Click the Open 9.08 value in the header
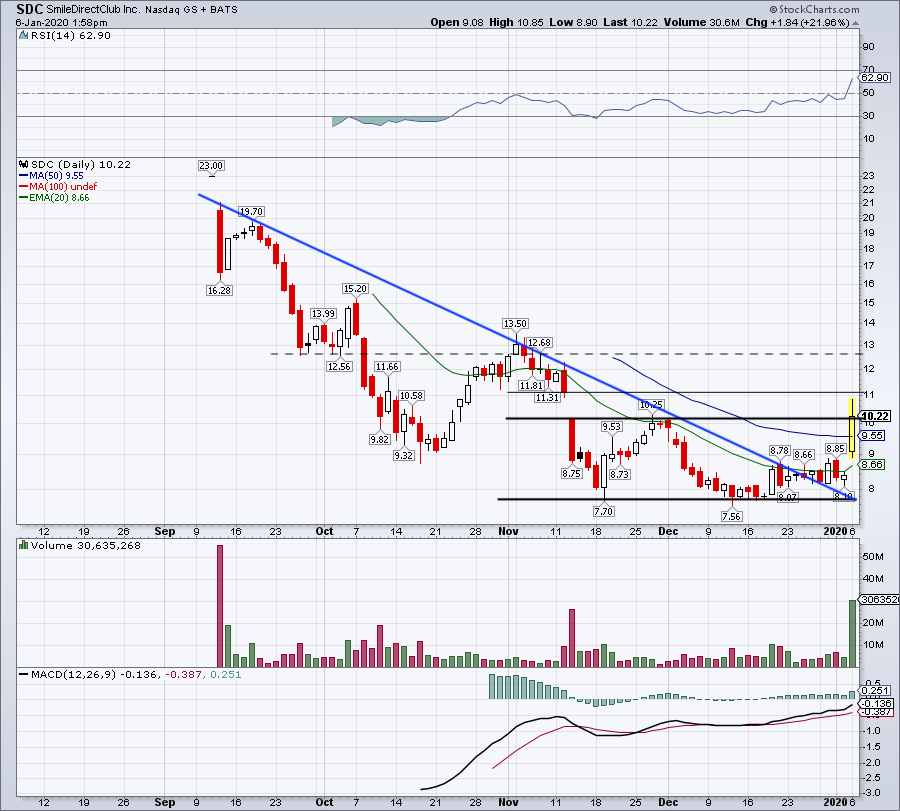900x811 pixels. [x=457, y=22]
